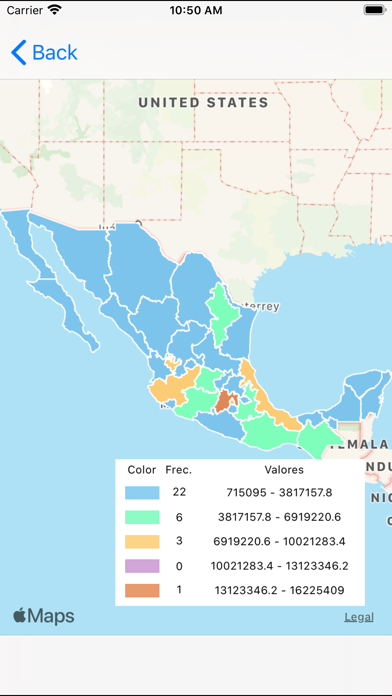Click the Color column header in legend
392x696 pixels.
pyautogui.click(x=142, y=470)
